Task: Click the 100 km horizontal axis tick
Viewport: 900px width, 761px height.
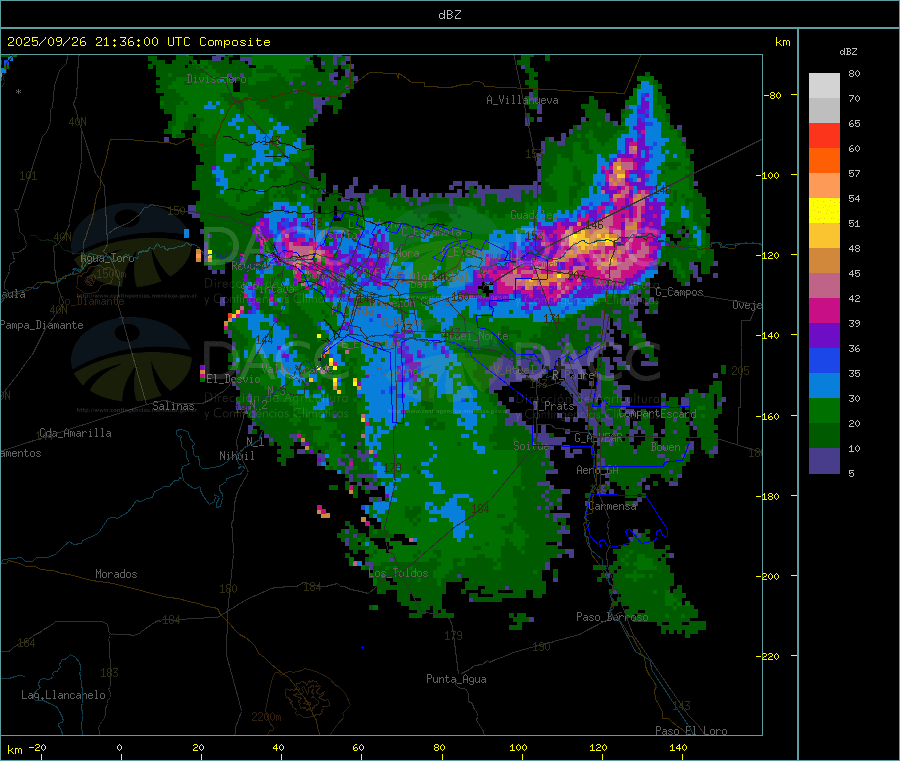Action: click(518, 747)
